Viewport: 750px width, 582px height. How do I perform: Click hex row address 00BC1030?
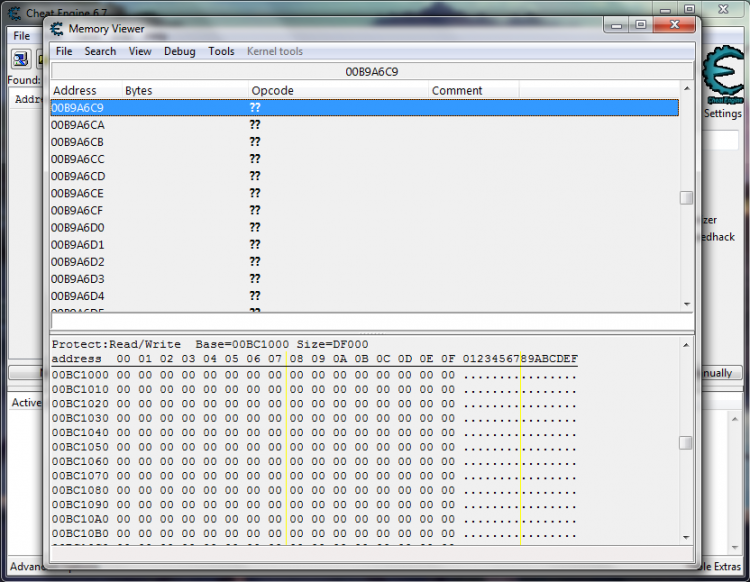(x=80, y=418)
